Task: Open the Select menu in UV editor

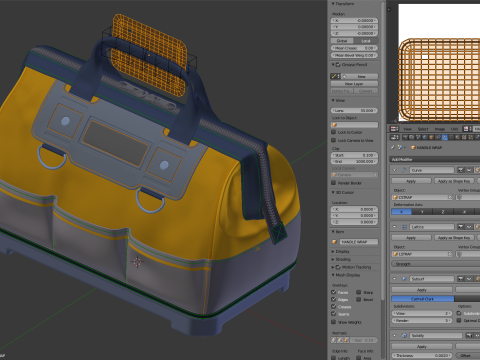Action: pos(423,129)
